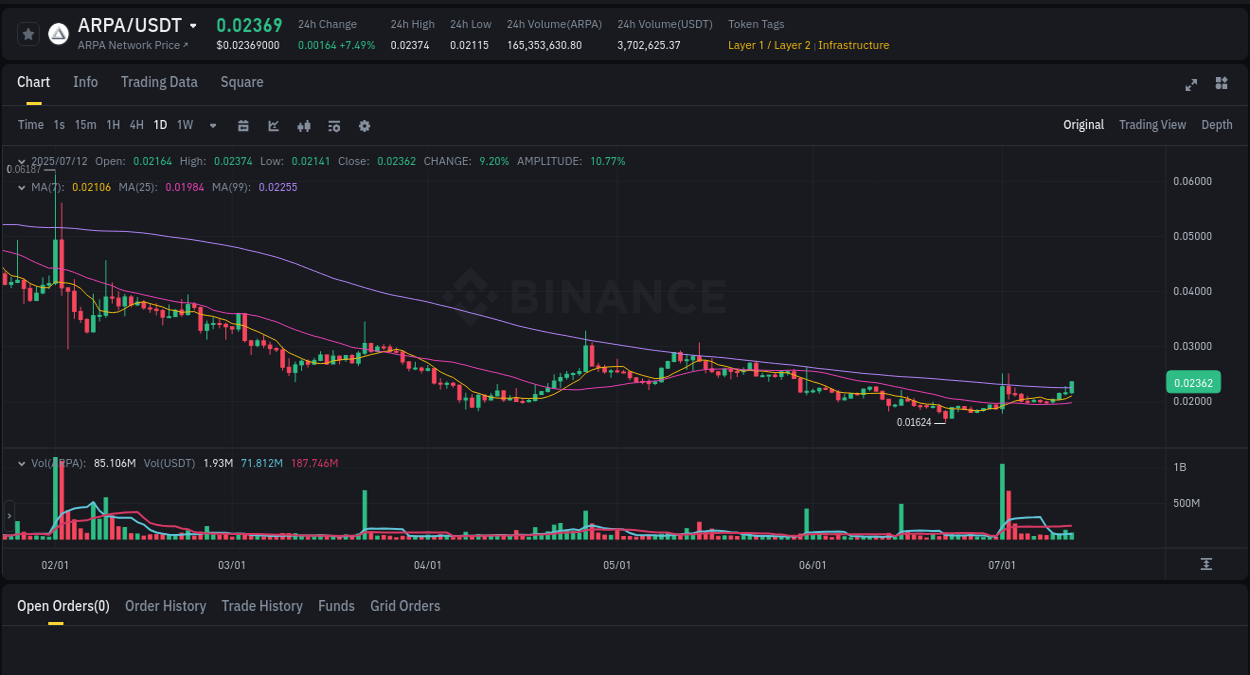Open the chart display settings list icon
1250x675 pixels.
[333, 125]
